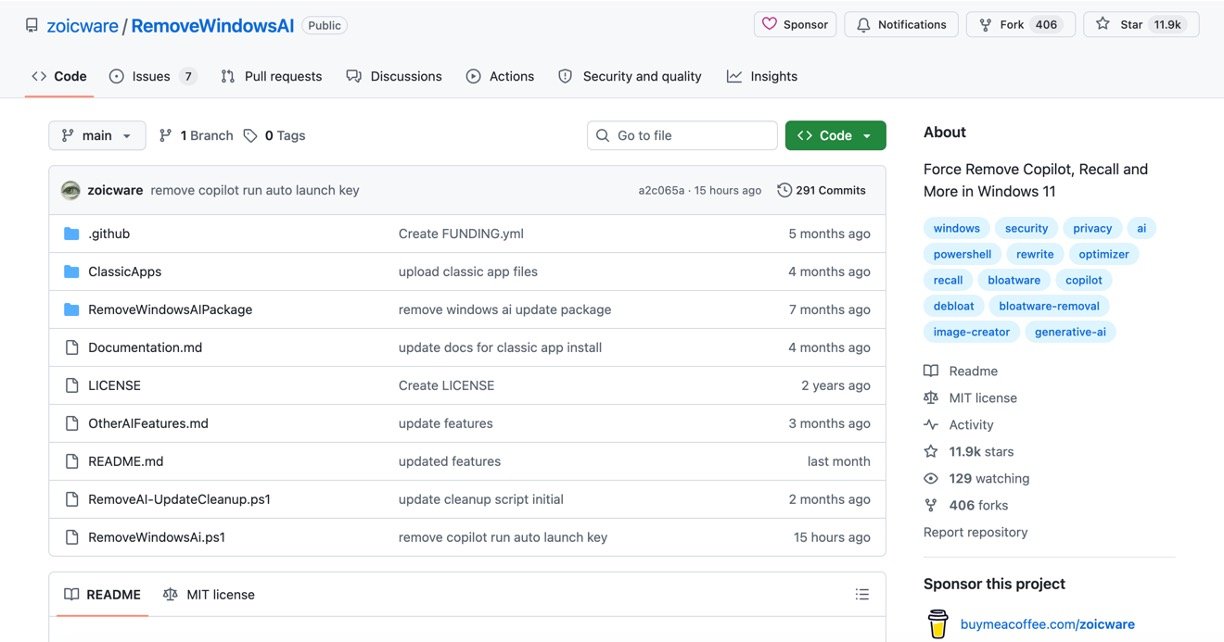Expand the green Code dropdown button
Screen dimensions: 1224x642
coord(835,136)
